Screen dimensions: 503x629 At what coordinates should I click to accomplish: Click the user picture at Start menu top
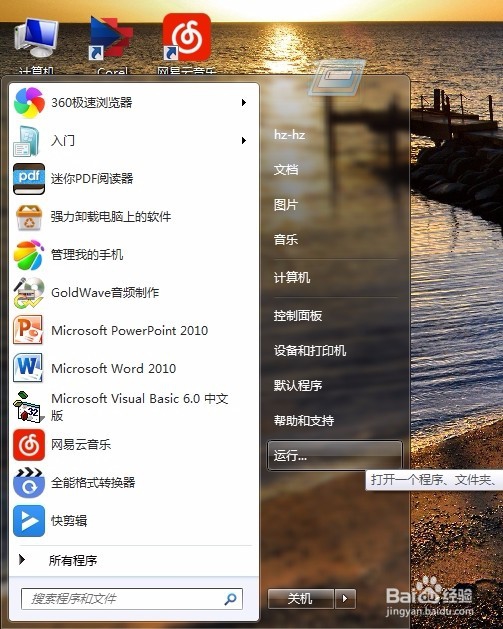[x=337, y=77]
